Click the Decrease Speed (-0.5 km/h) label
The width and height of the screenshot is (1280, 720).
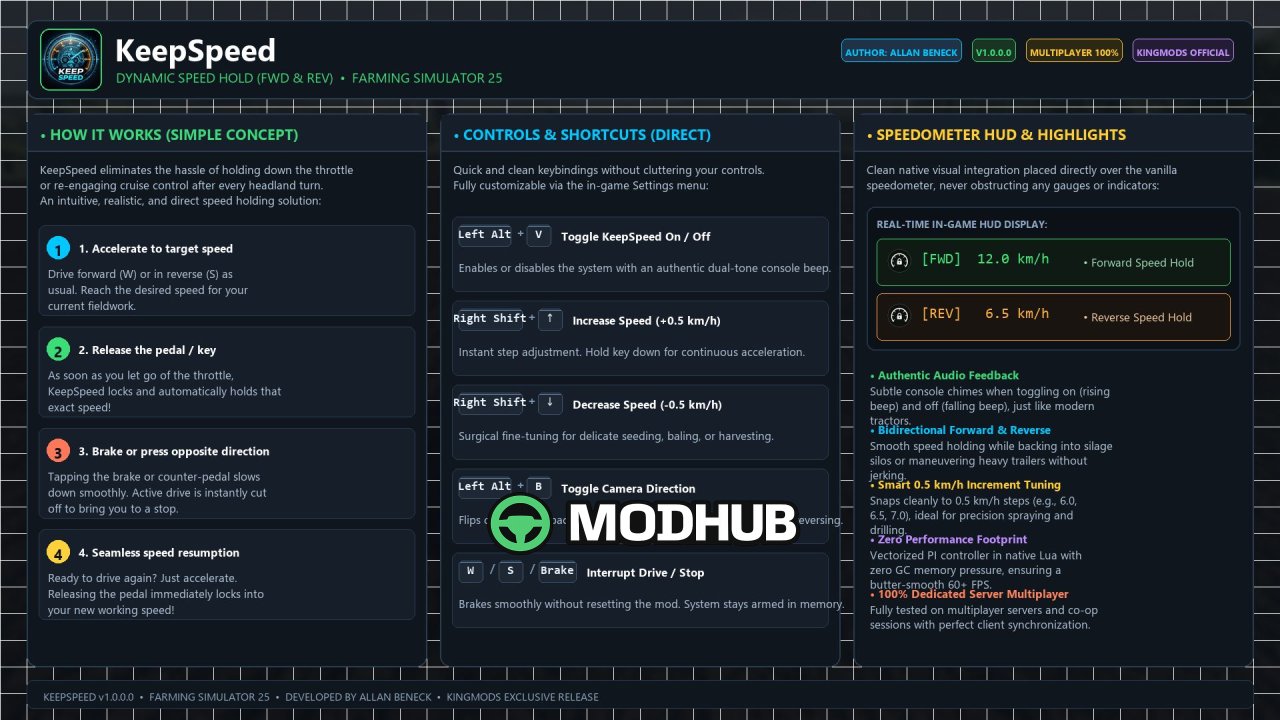tap(647, 405)
